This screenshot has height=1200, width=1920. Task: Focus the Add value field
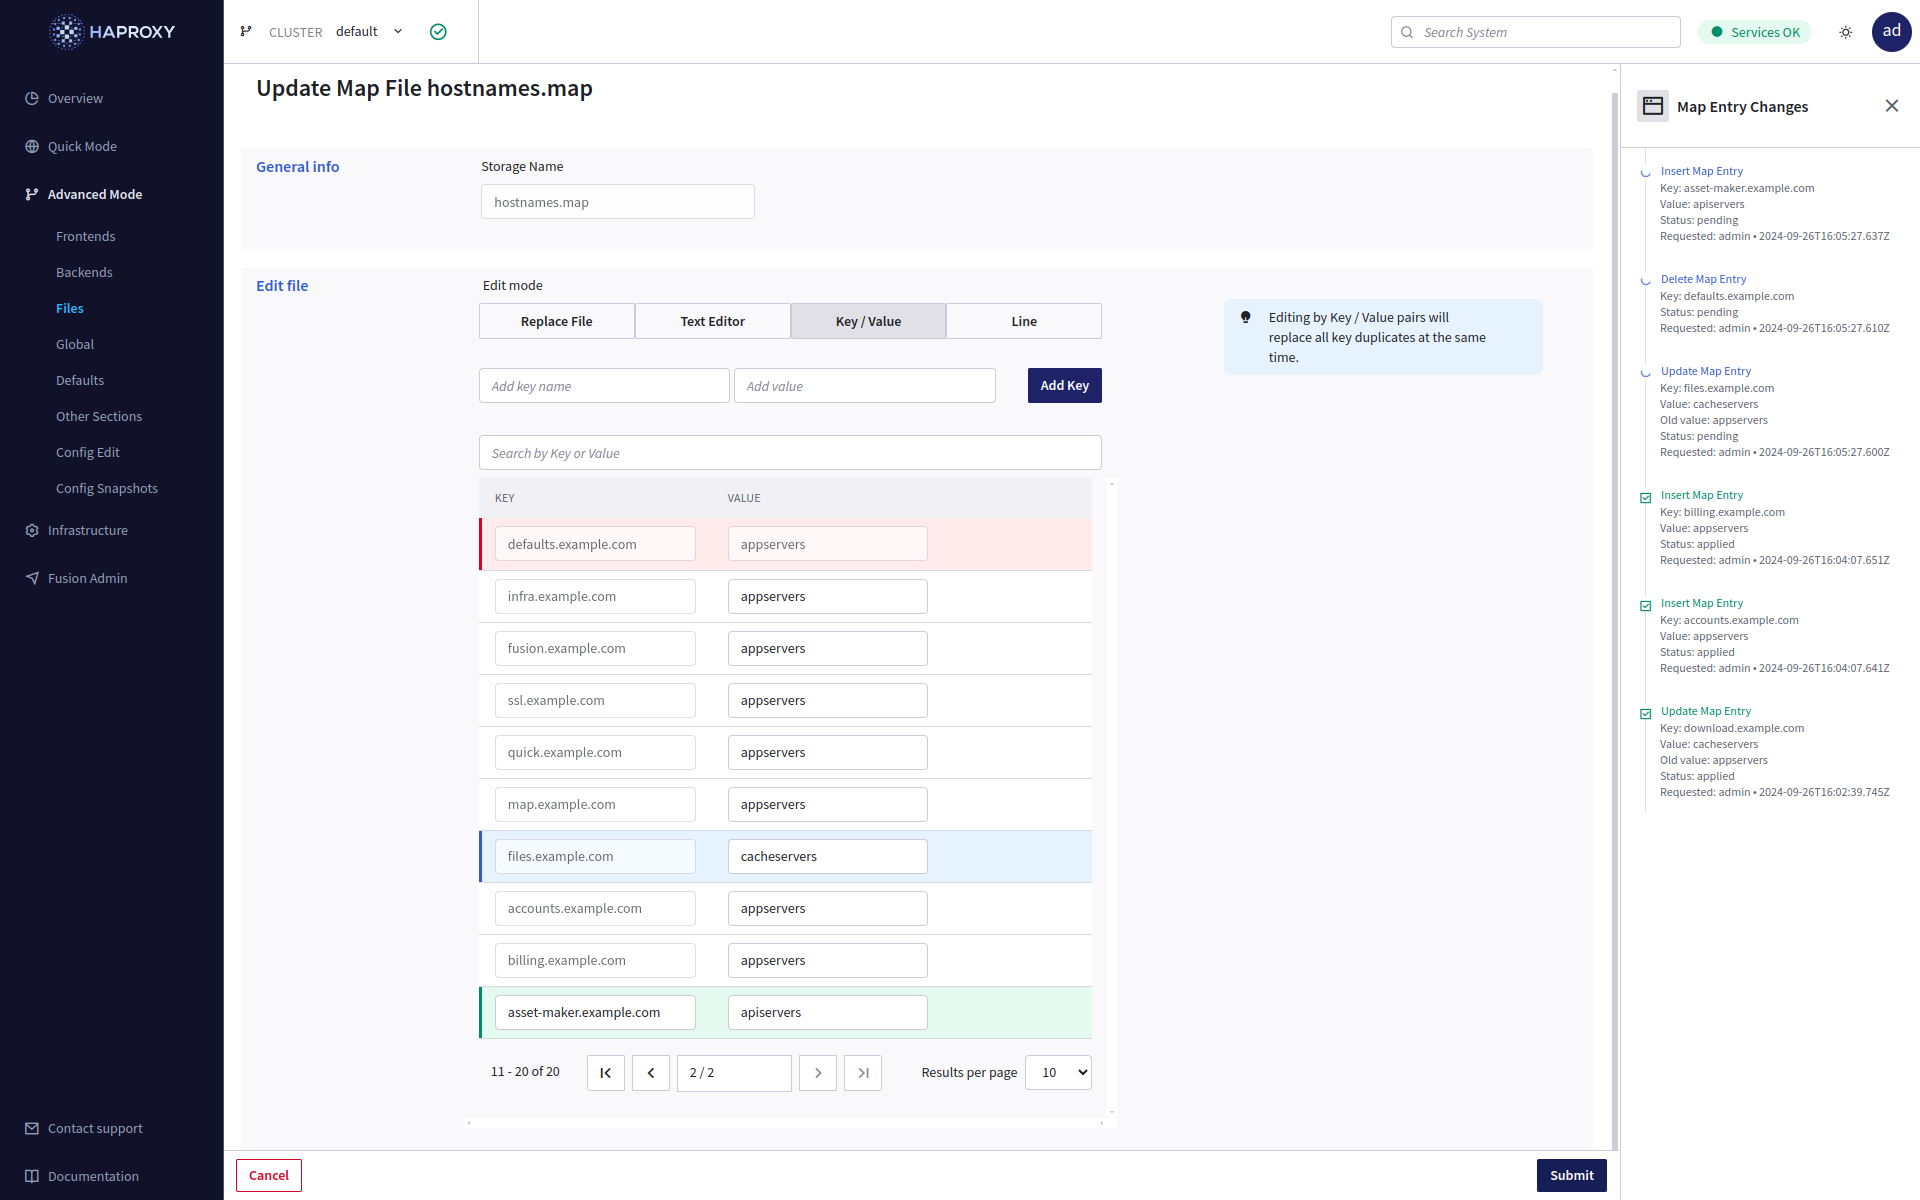pyautogui.click(x=865, y=386)
